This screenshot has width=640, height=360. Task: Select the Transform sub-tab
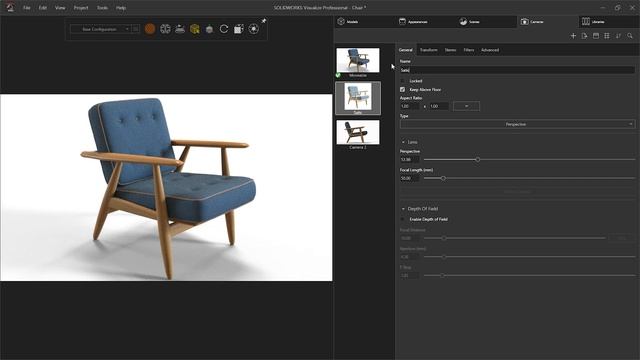click(x=429, y=50)
